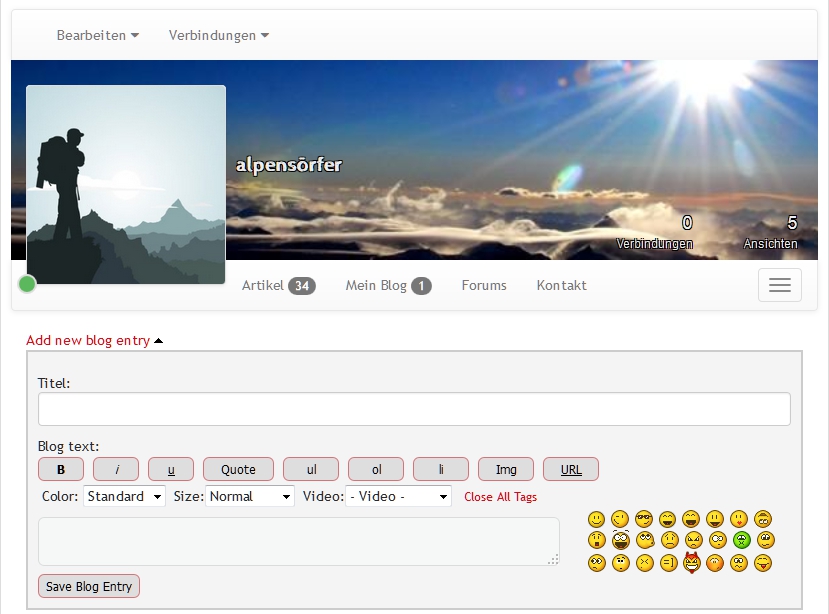Image resolution: width=829 pixels, height=614 pixels.
Task: Insert the X-eyed emoticon
Action: pyautogui.click(x=644, y=563)
